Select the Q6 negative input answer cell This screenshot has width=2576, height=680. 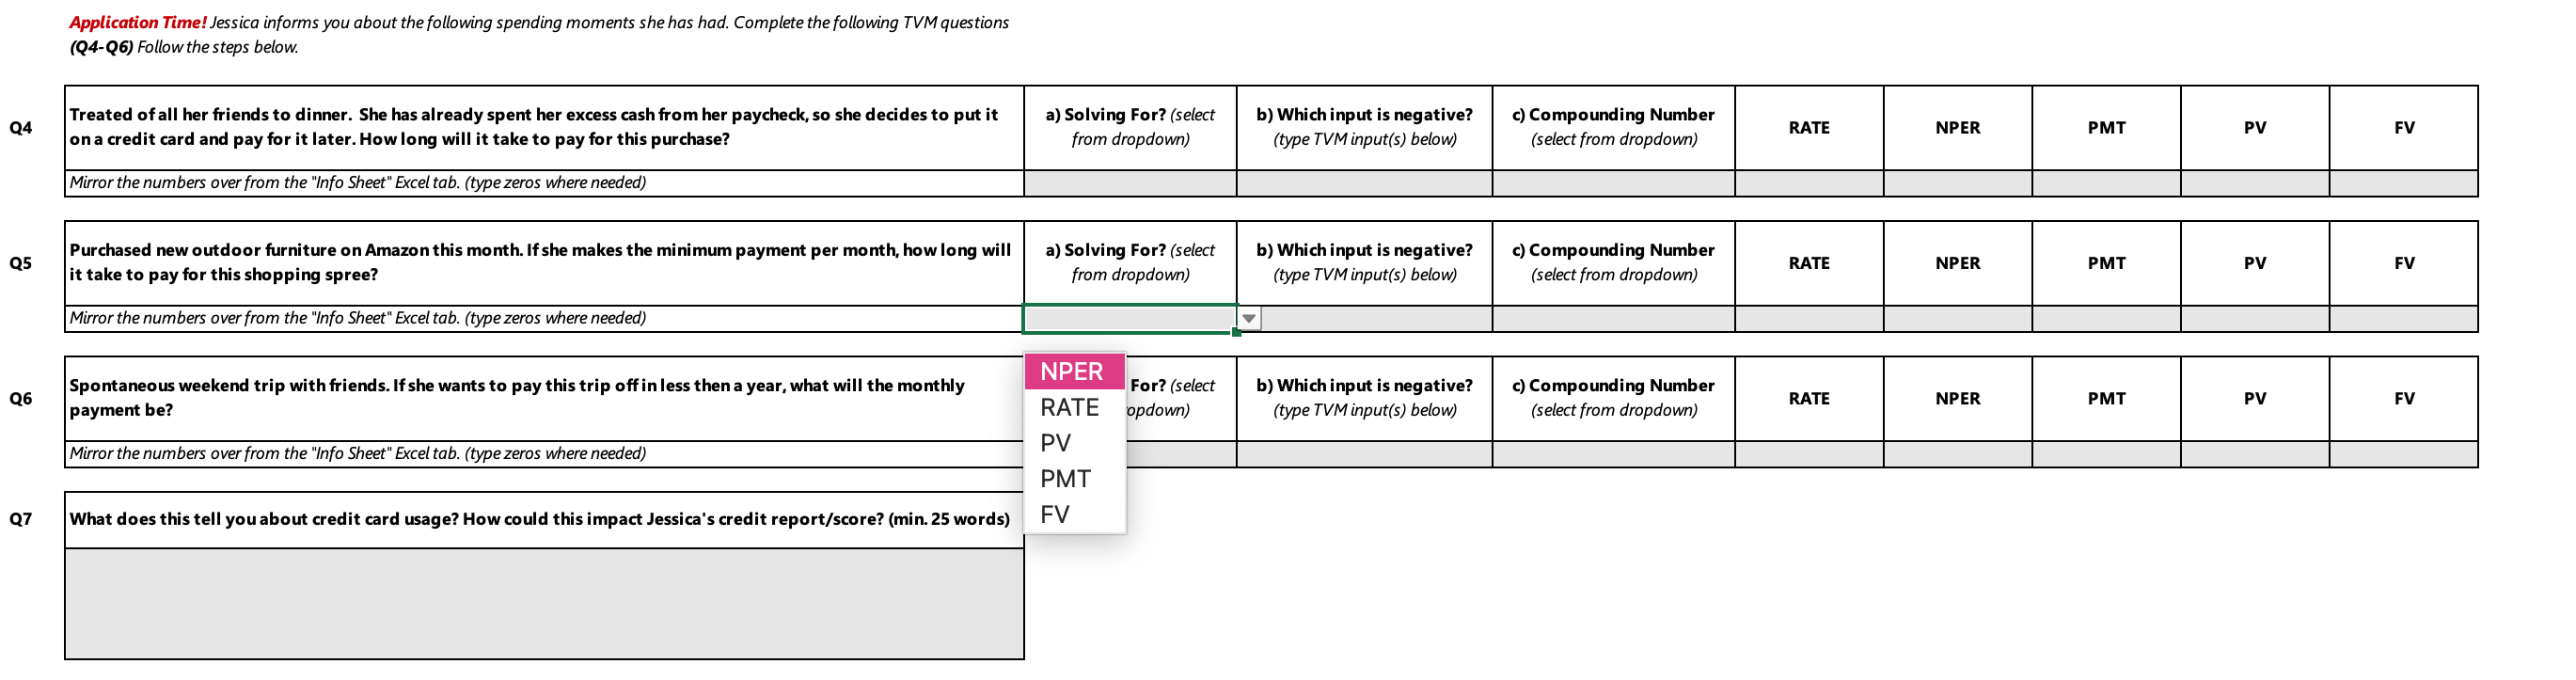tap(1364, 453)
